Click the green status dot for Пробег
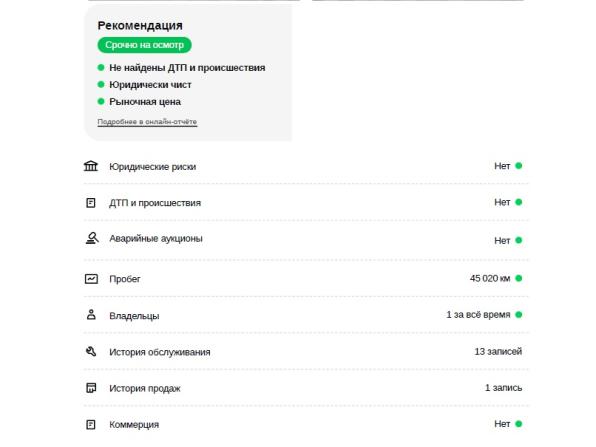596x447 pixels. tap(518, 278)
